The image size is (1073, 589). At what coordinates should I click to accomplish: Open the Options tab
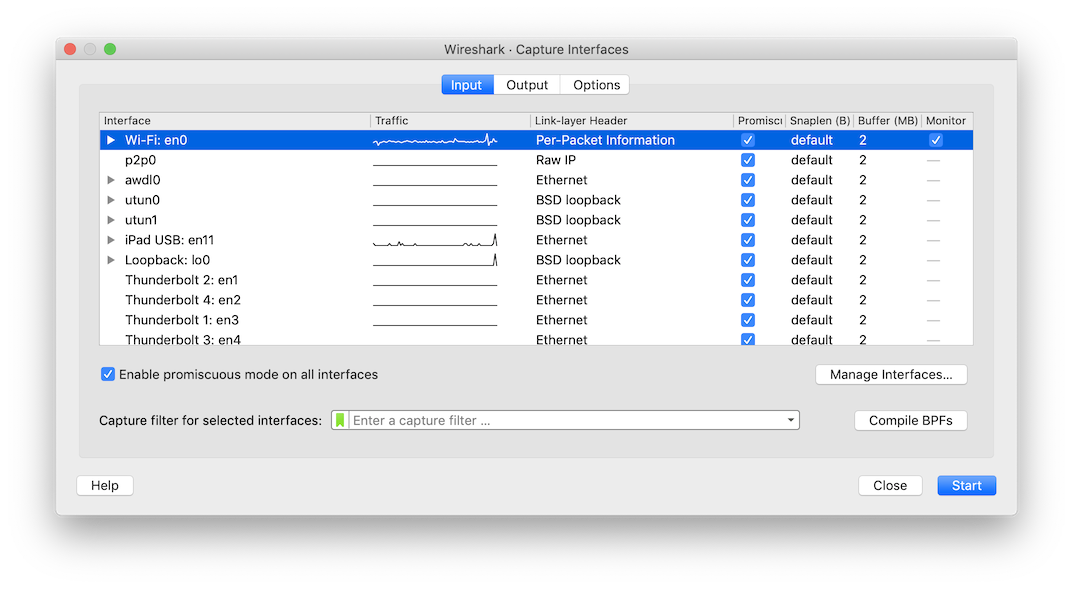pos(594,84)
